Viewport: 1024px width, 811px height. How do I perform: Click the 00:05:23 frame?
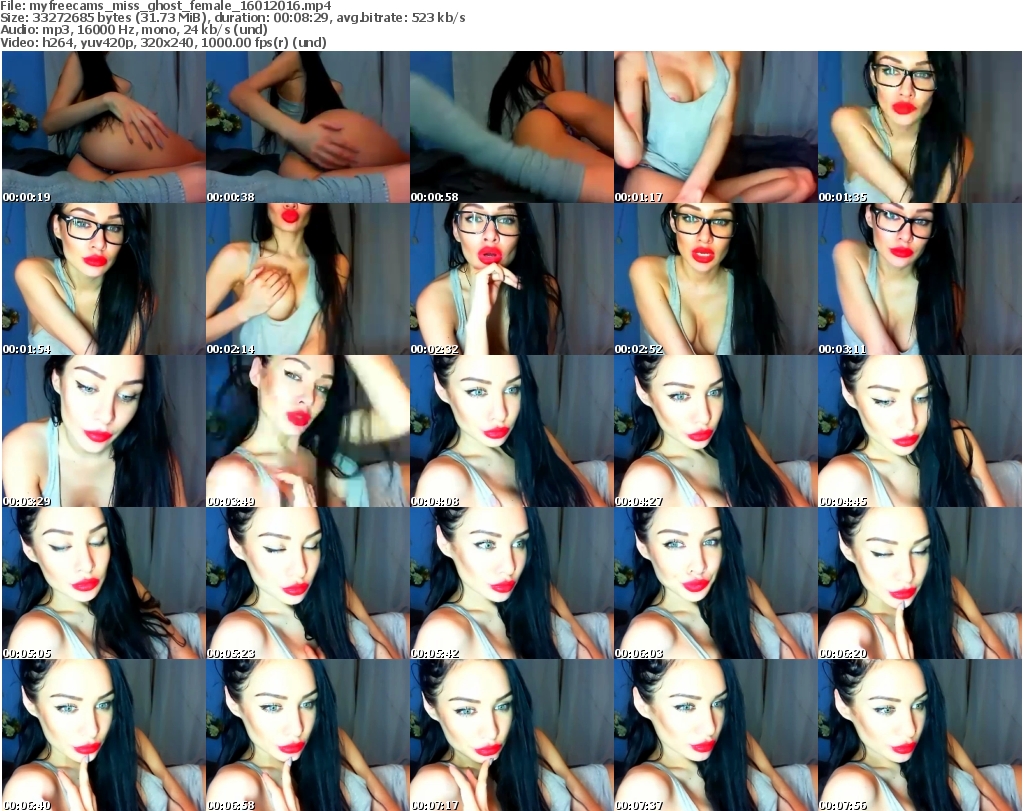pos(308,583)
